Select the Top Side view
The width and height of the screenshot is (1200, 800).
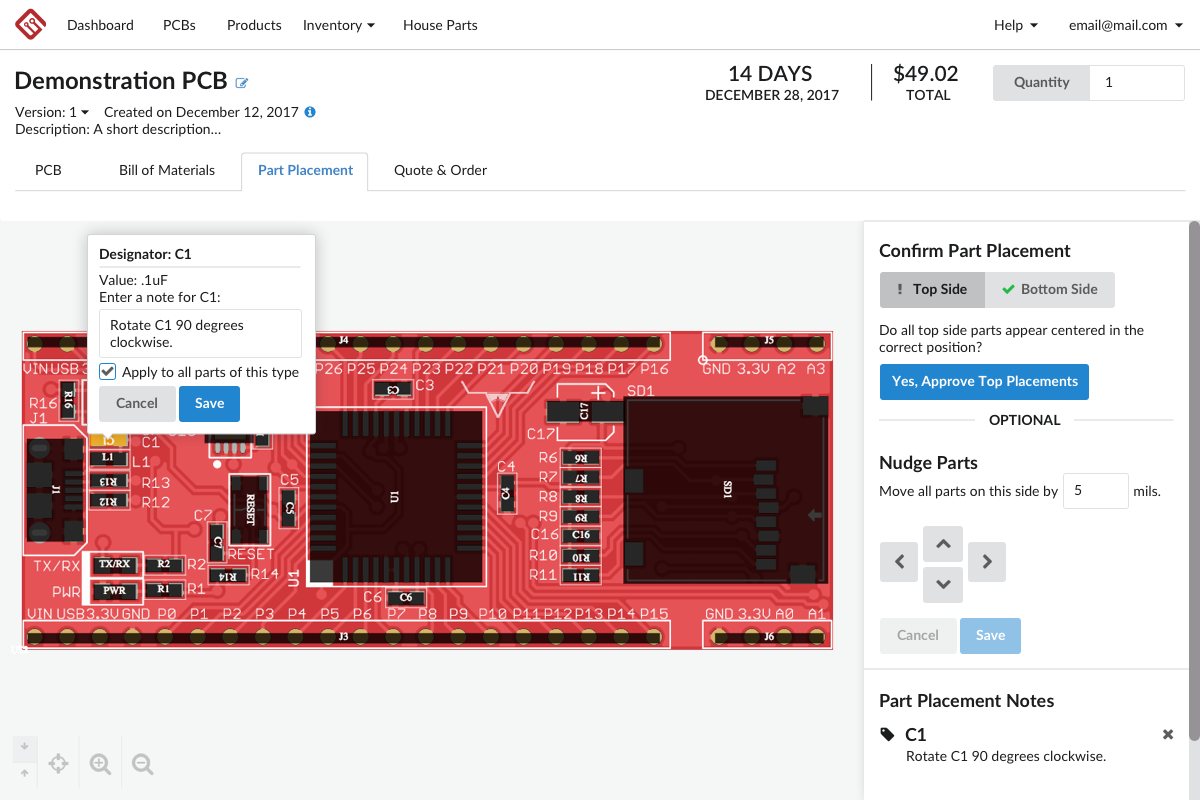[932, 289]
